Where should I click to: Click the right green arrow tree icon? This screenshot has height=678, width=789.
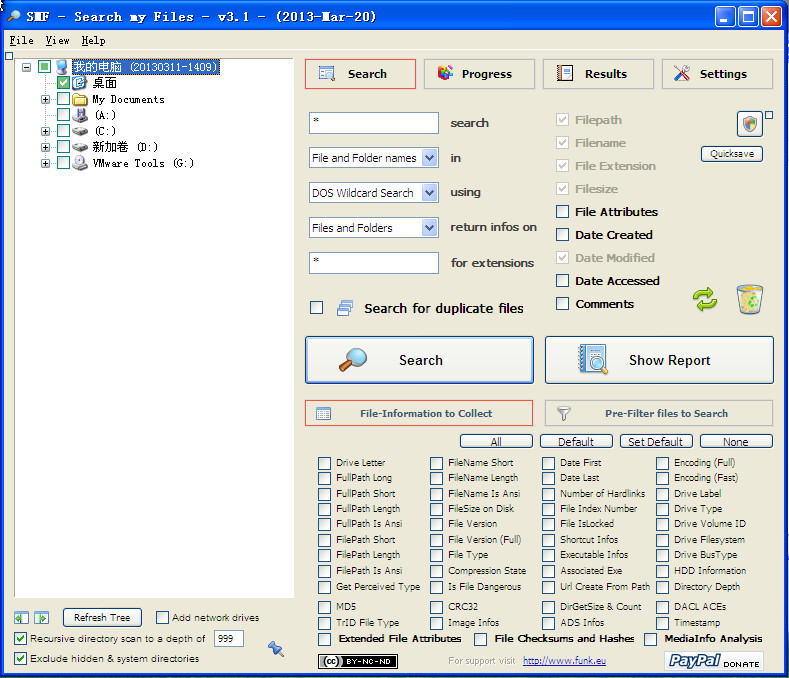pos(41,618)
